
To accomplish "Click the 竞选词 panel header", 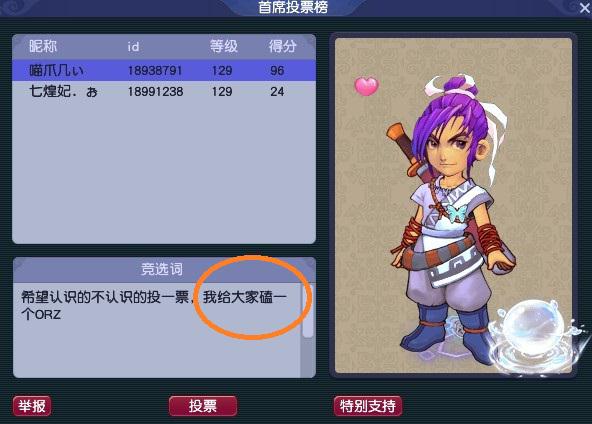I will 164,269.
